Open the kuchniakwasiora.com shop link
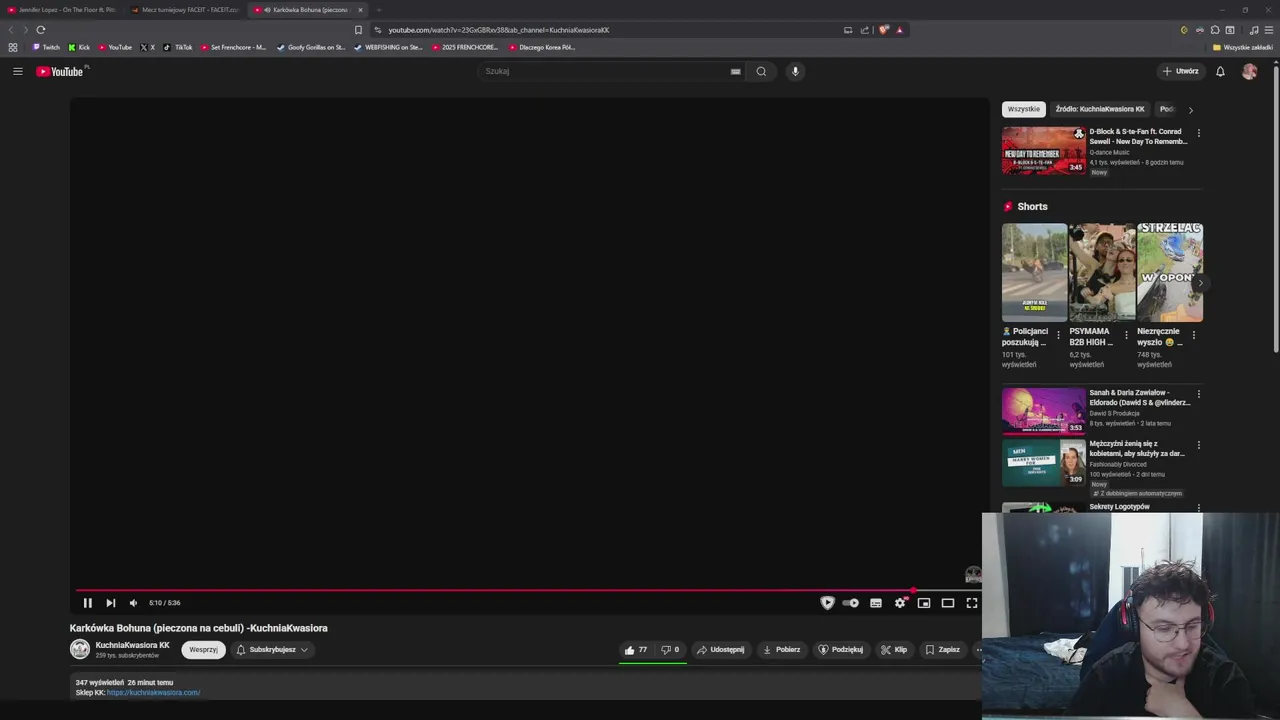This screenshot has height=720, width=1280. pos(153,693)
